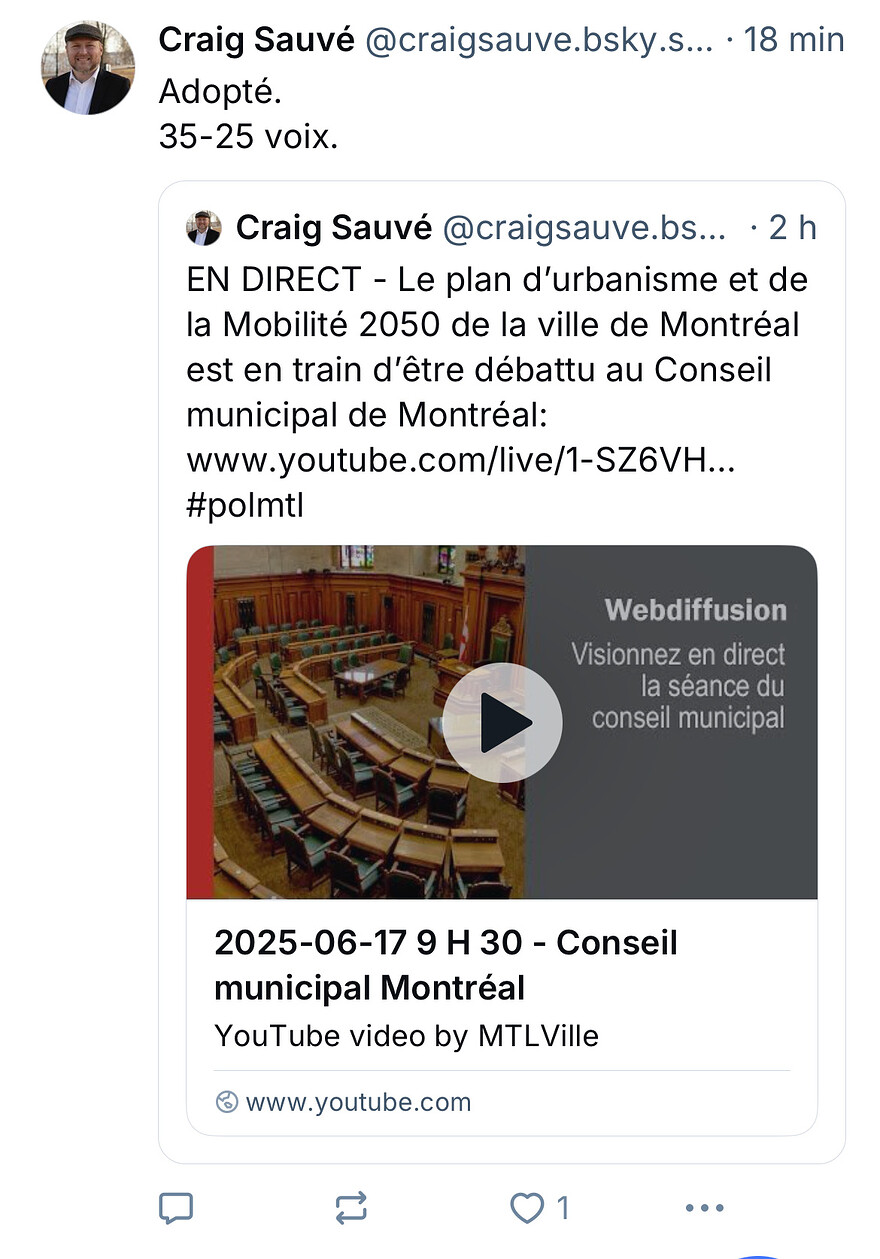Screen dimensions: 880x1259
Task: Open the #polmtl hashtag
Action: point(245,506)
